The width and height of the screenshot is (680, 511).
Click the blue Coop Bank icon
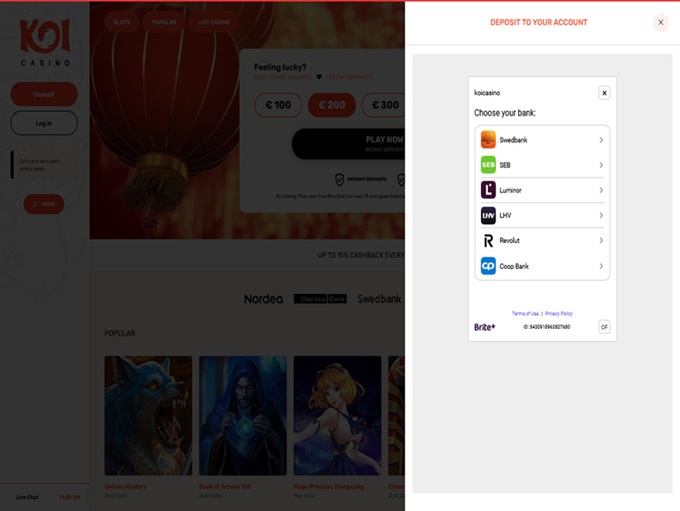coord(488,266)
